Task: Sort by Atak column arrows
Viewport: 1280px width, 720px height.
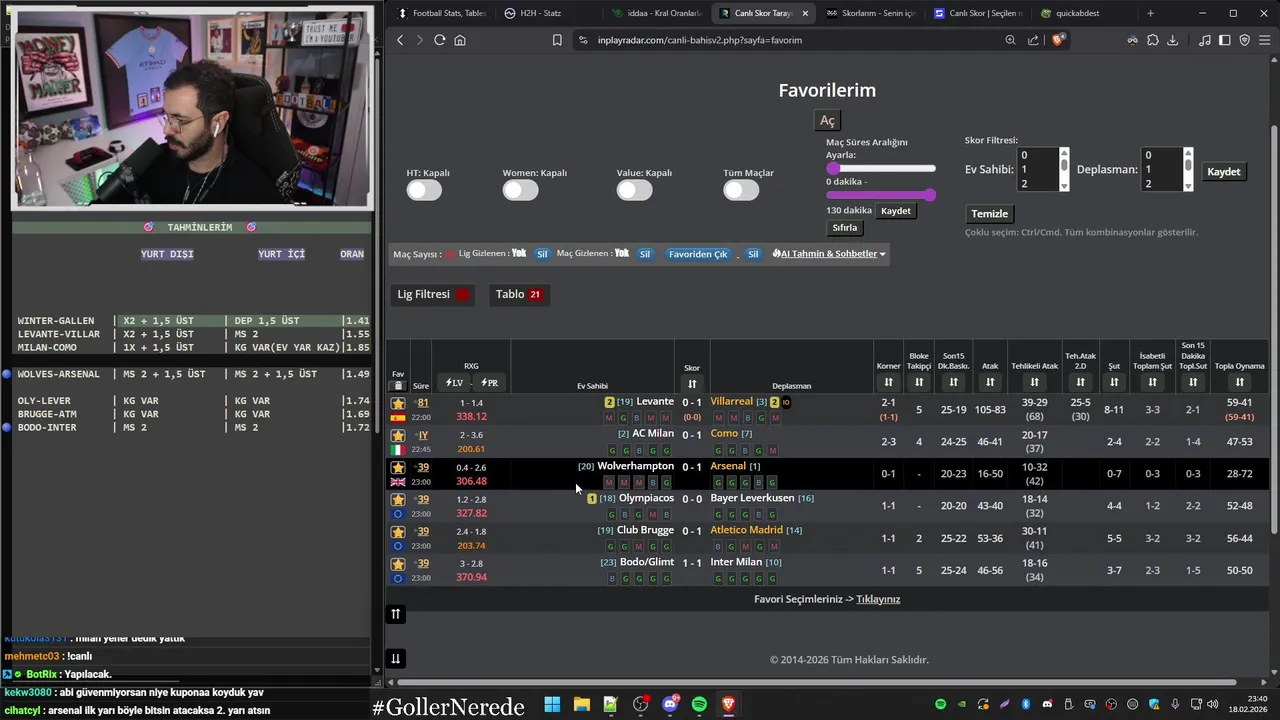Action: (990, 382)
